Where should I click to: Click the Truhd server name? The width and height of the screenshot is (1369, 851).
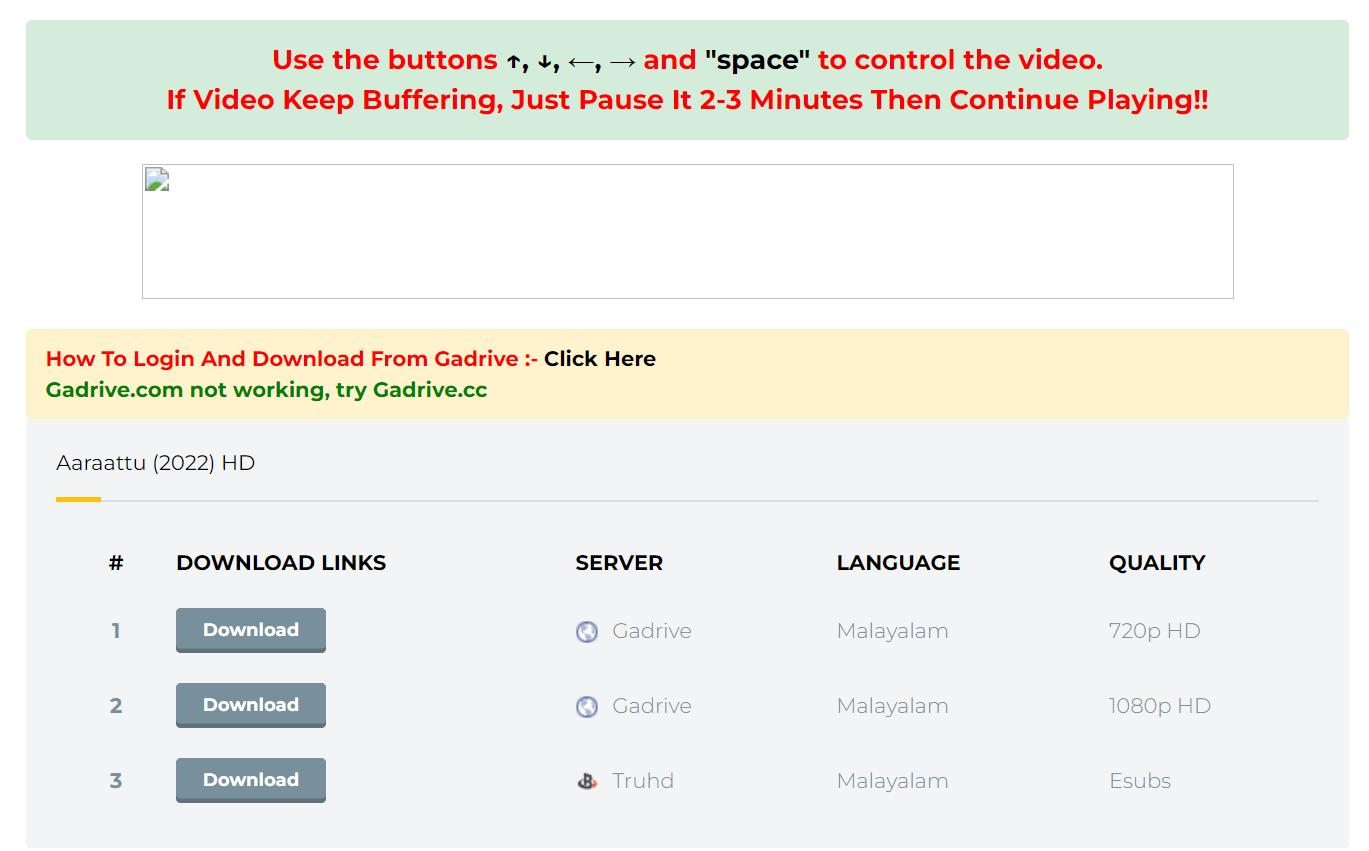pos(643,781)
